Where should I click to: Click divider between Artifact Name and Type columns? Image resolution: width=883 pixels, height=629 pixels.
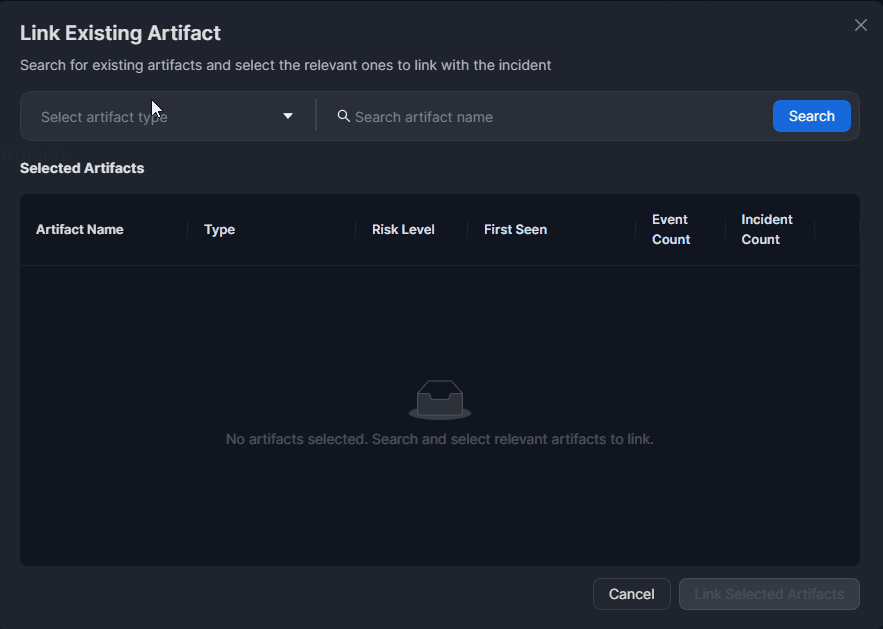tap(188, 229)
